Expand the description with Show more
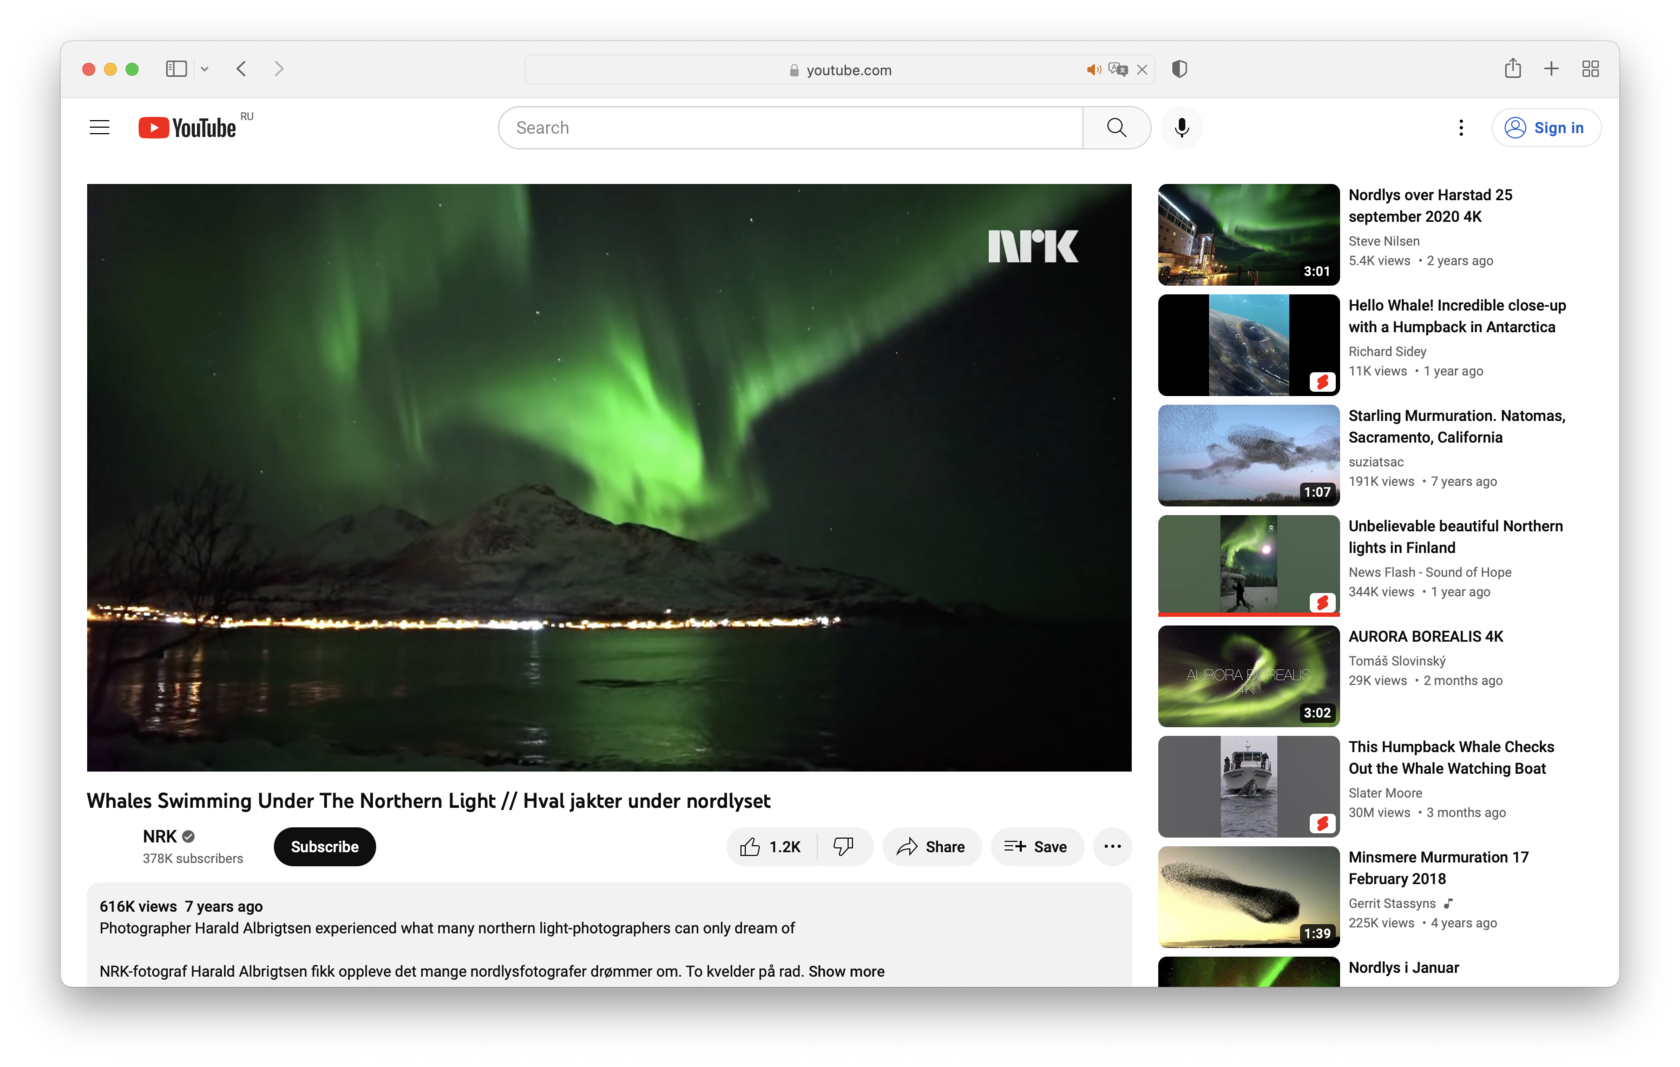Screen dimensions: 1680x1067 pos(846,970)
